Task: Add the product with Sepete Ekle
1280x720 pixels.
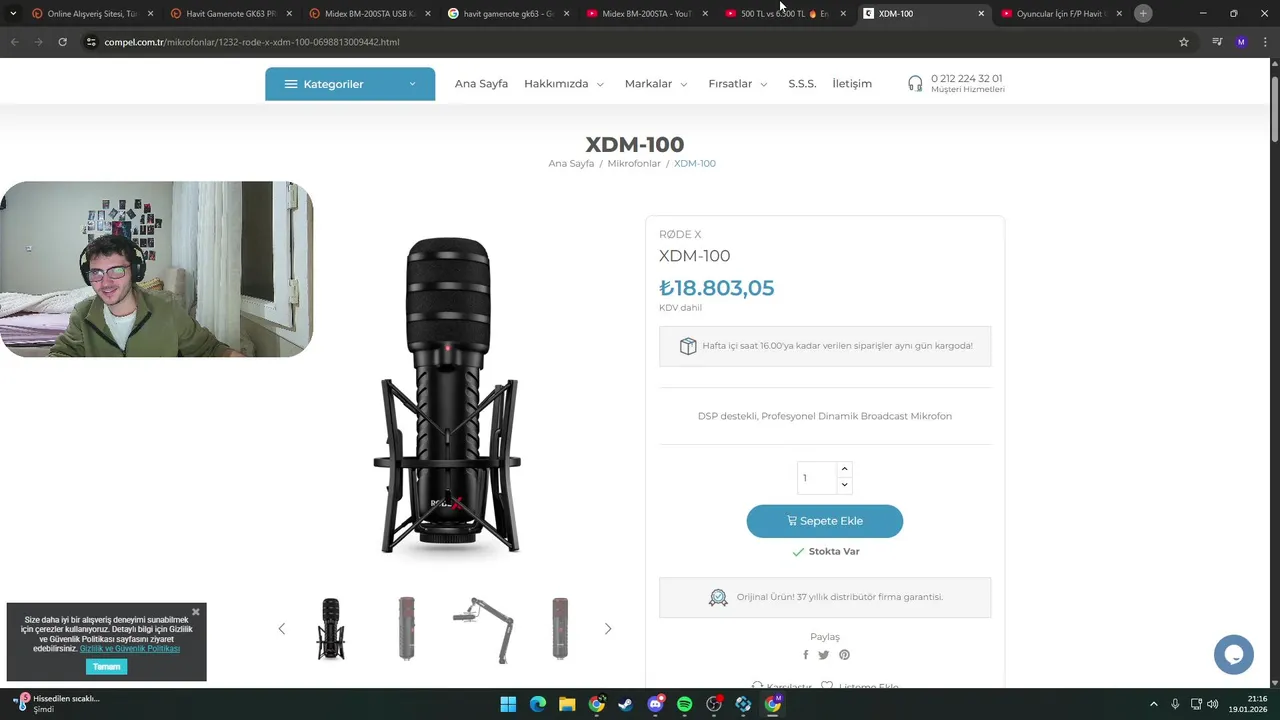Action: 825,521
